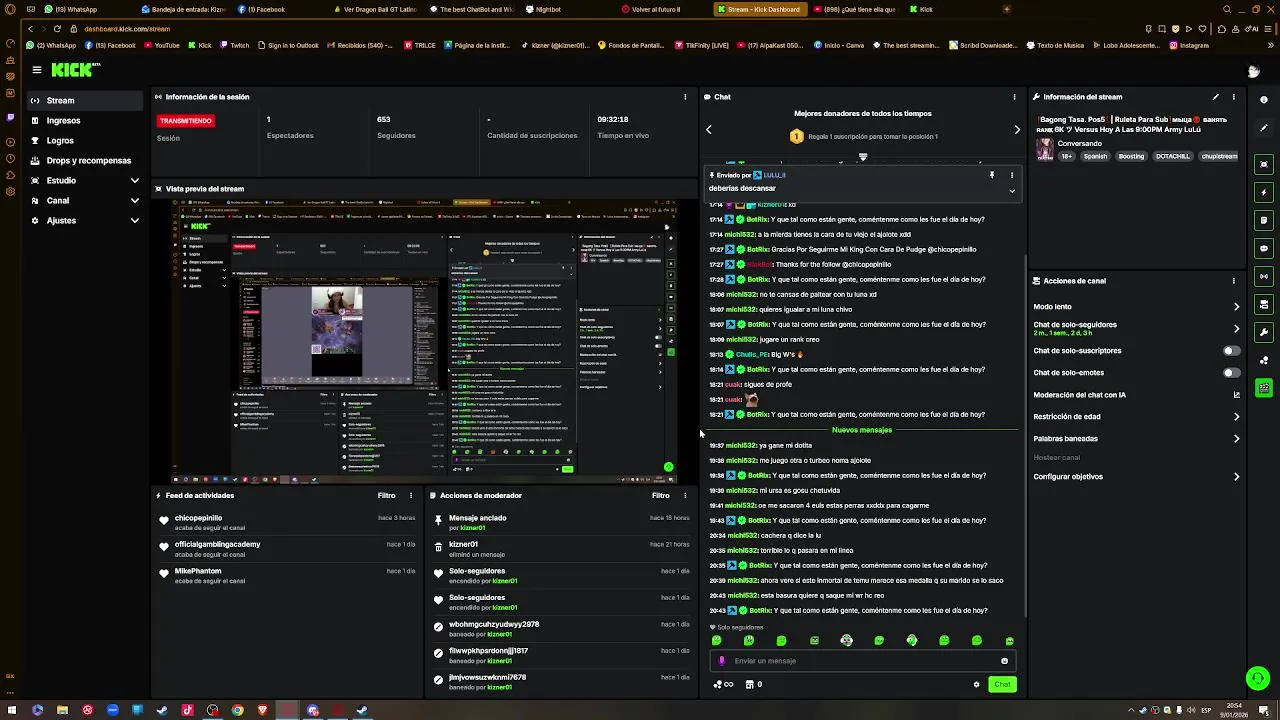Click user avatar at top right
This screenshot has height=720, width=1280.
(1253, 71)
